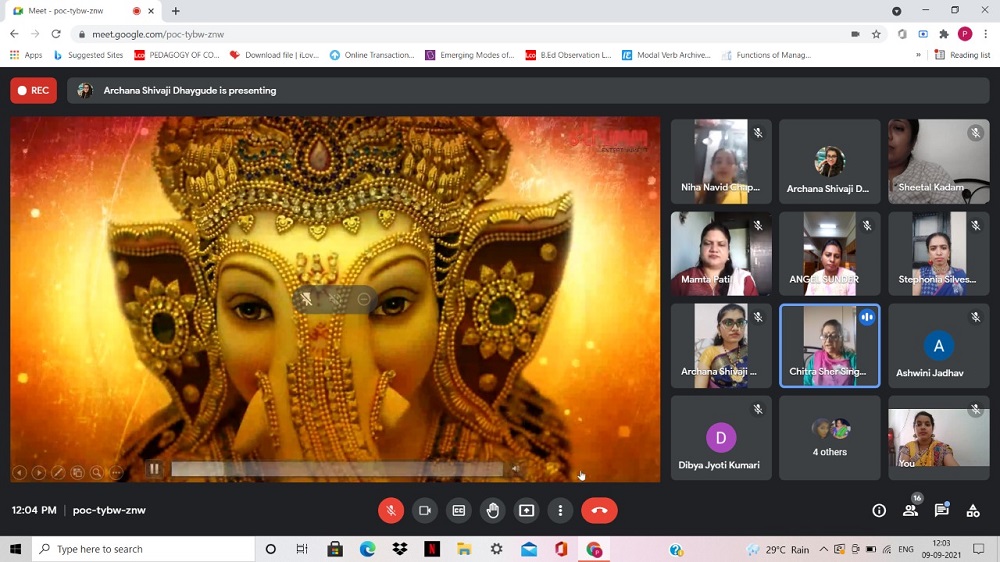Click the video progress bar in presentation

(x=337, y=470)
